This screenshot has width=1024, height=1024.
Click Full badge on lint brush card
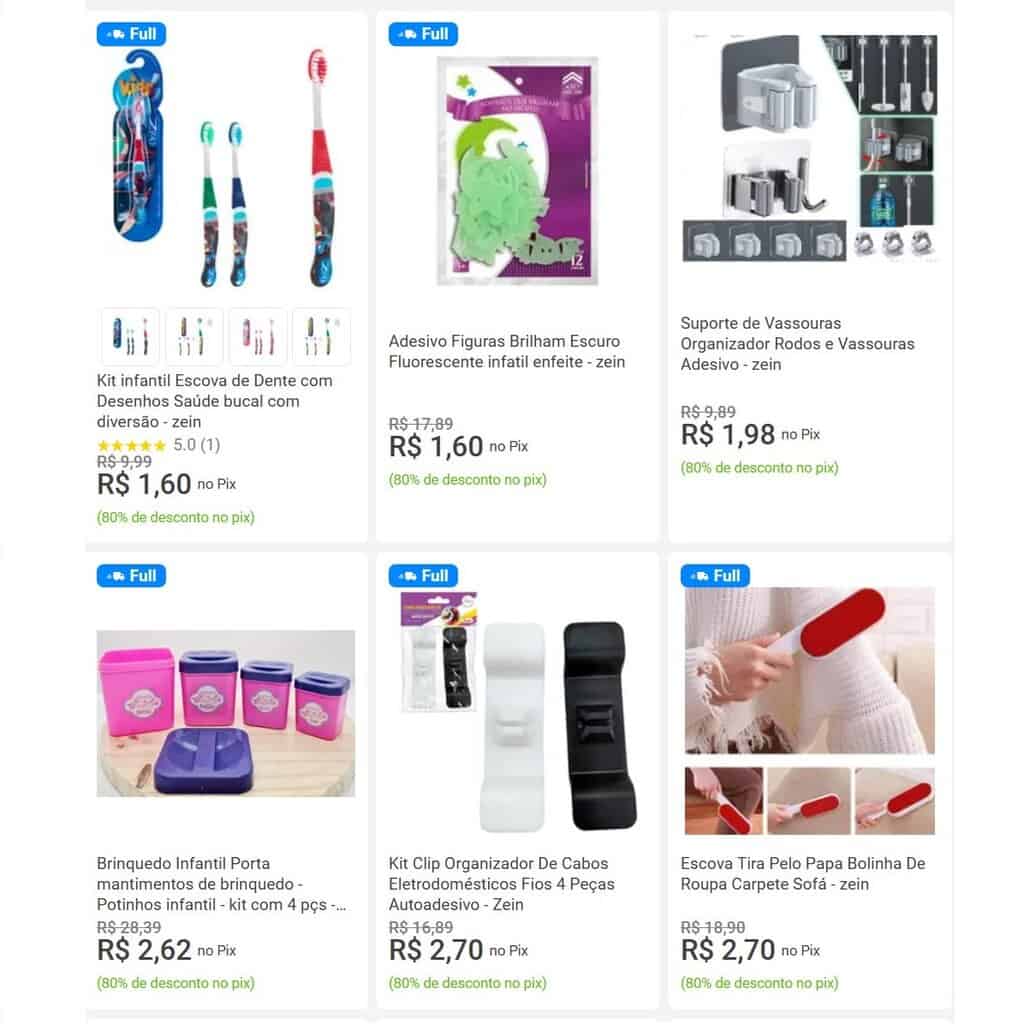pos(714,576)
